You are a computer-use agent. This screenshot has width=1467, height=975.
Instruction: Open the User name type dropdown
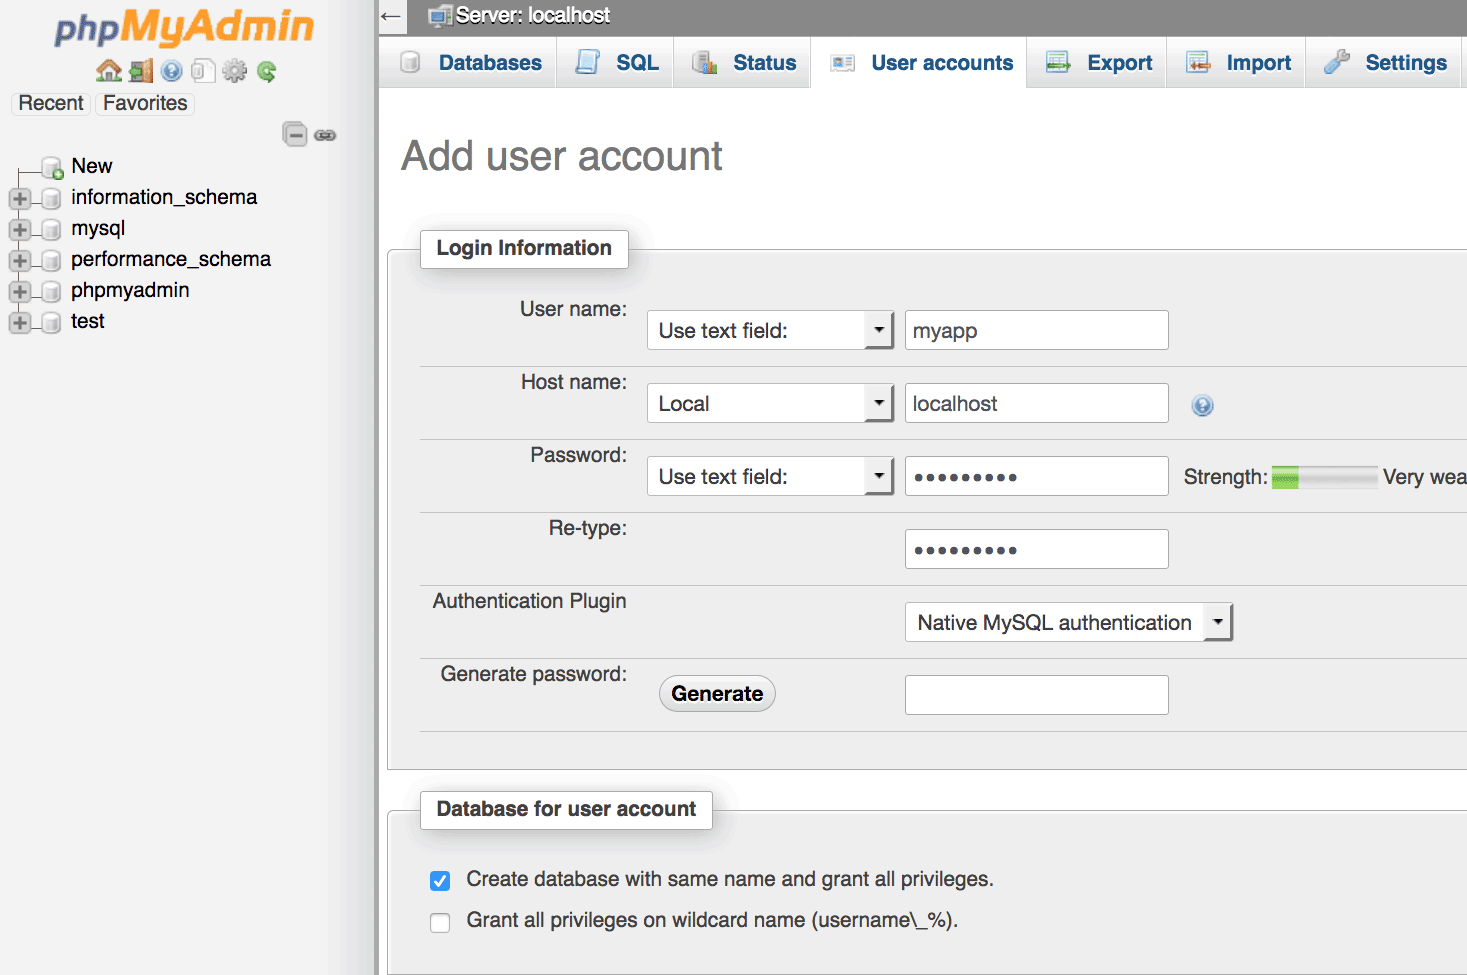pyautogui.click(x=769, y=330)
